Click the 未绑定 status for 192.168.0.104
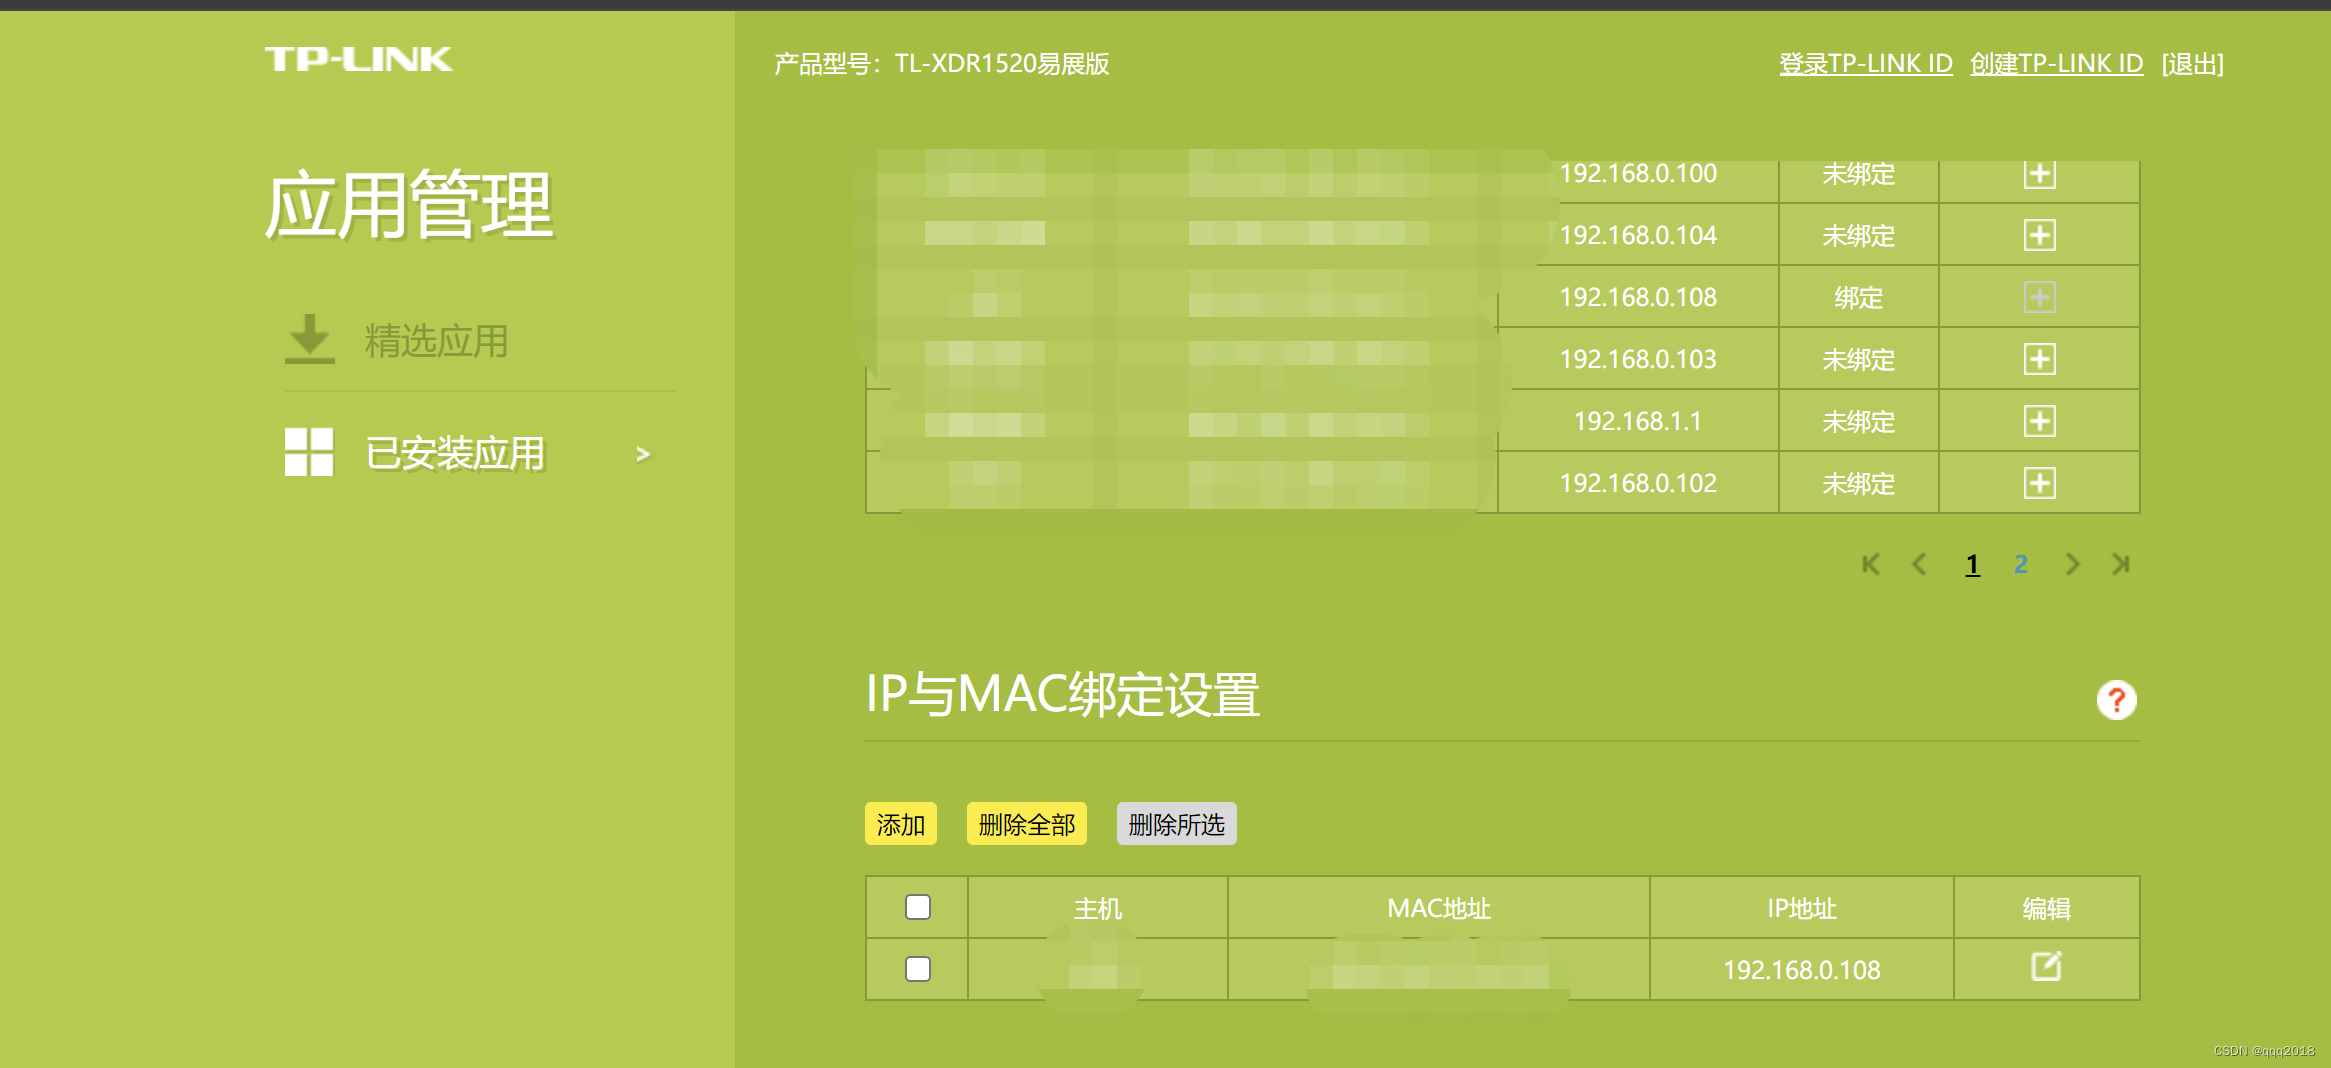The width and height of the screenshot is (2331, 1068). pyautogui.click(x=1859, y=236)
